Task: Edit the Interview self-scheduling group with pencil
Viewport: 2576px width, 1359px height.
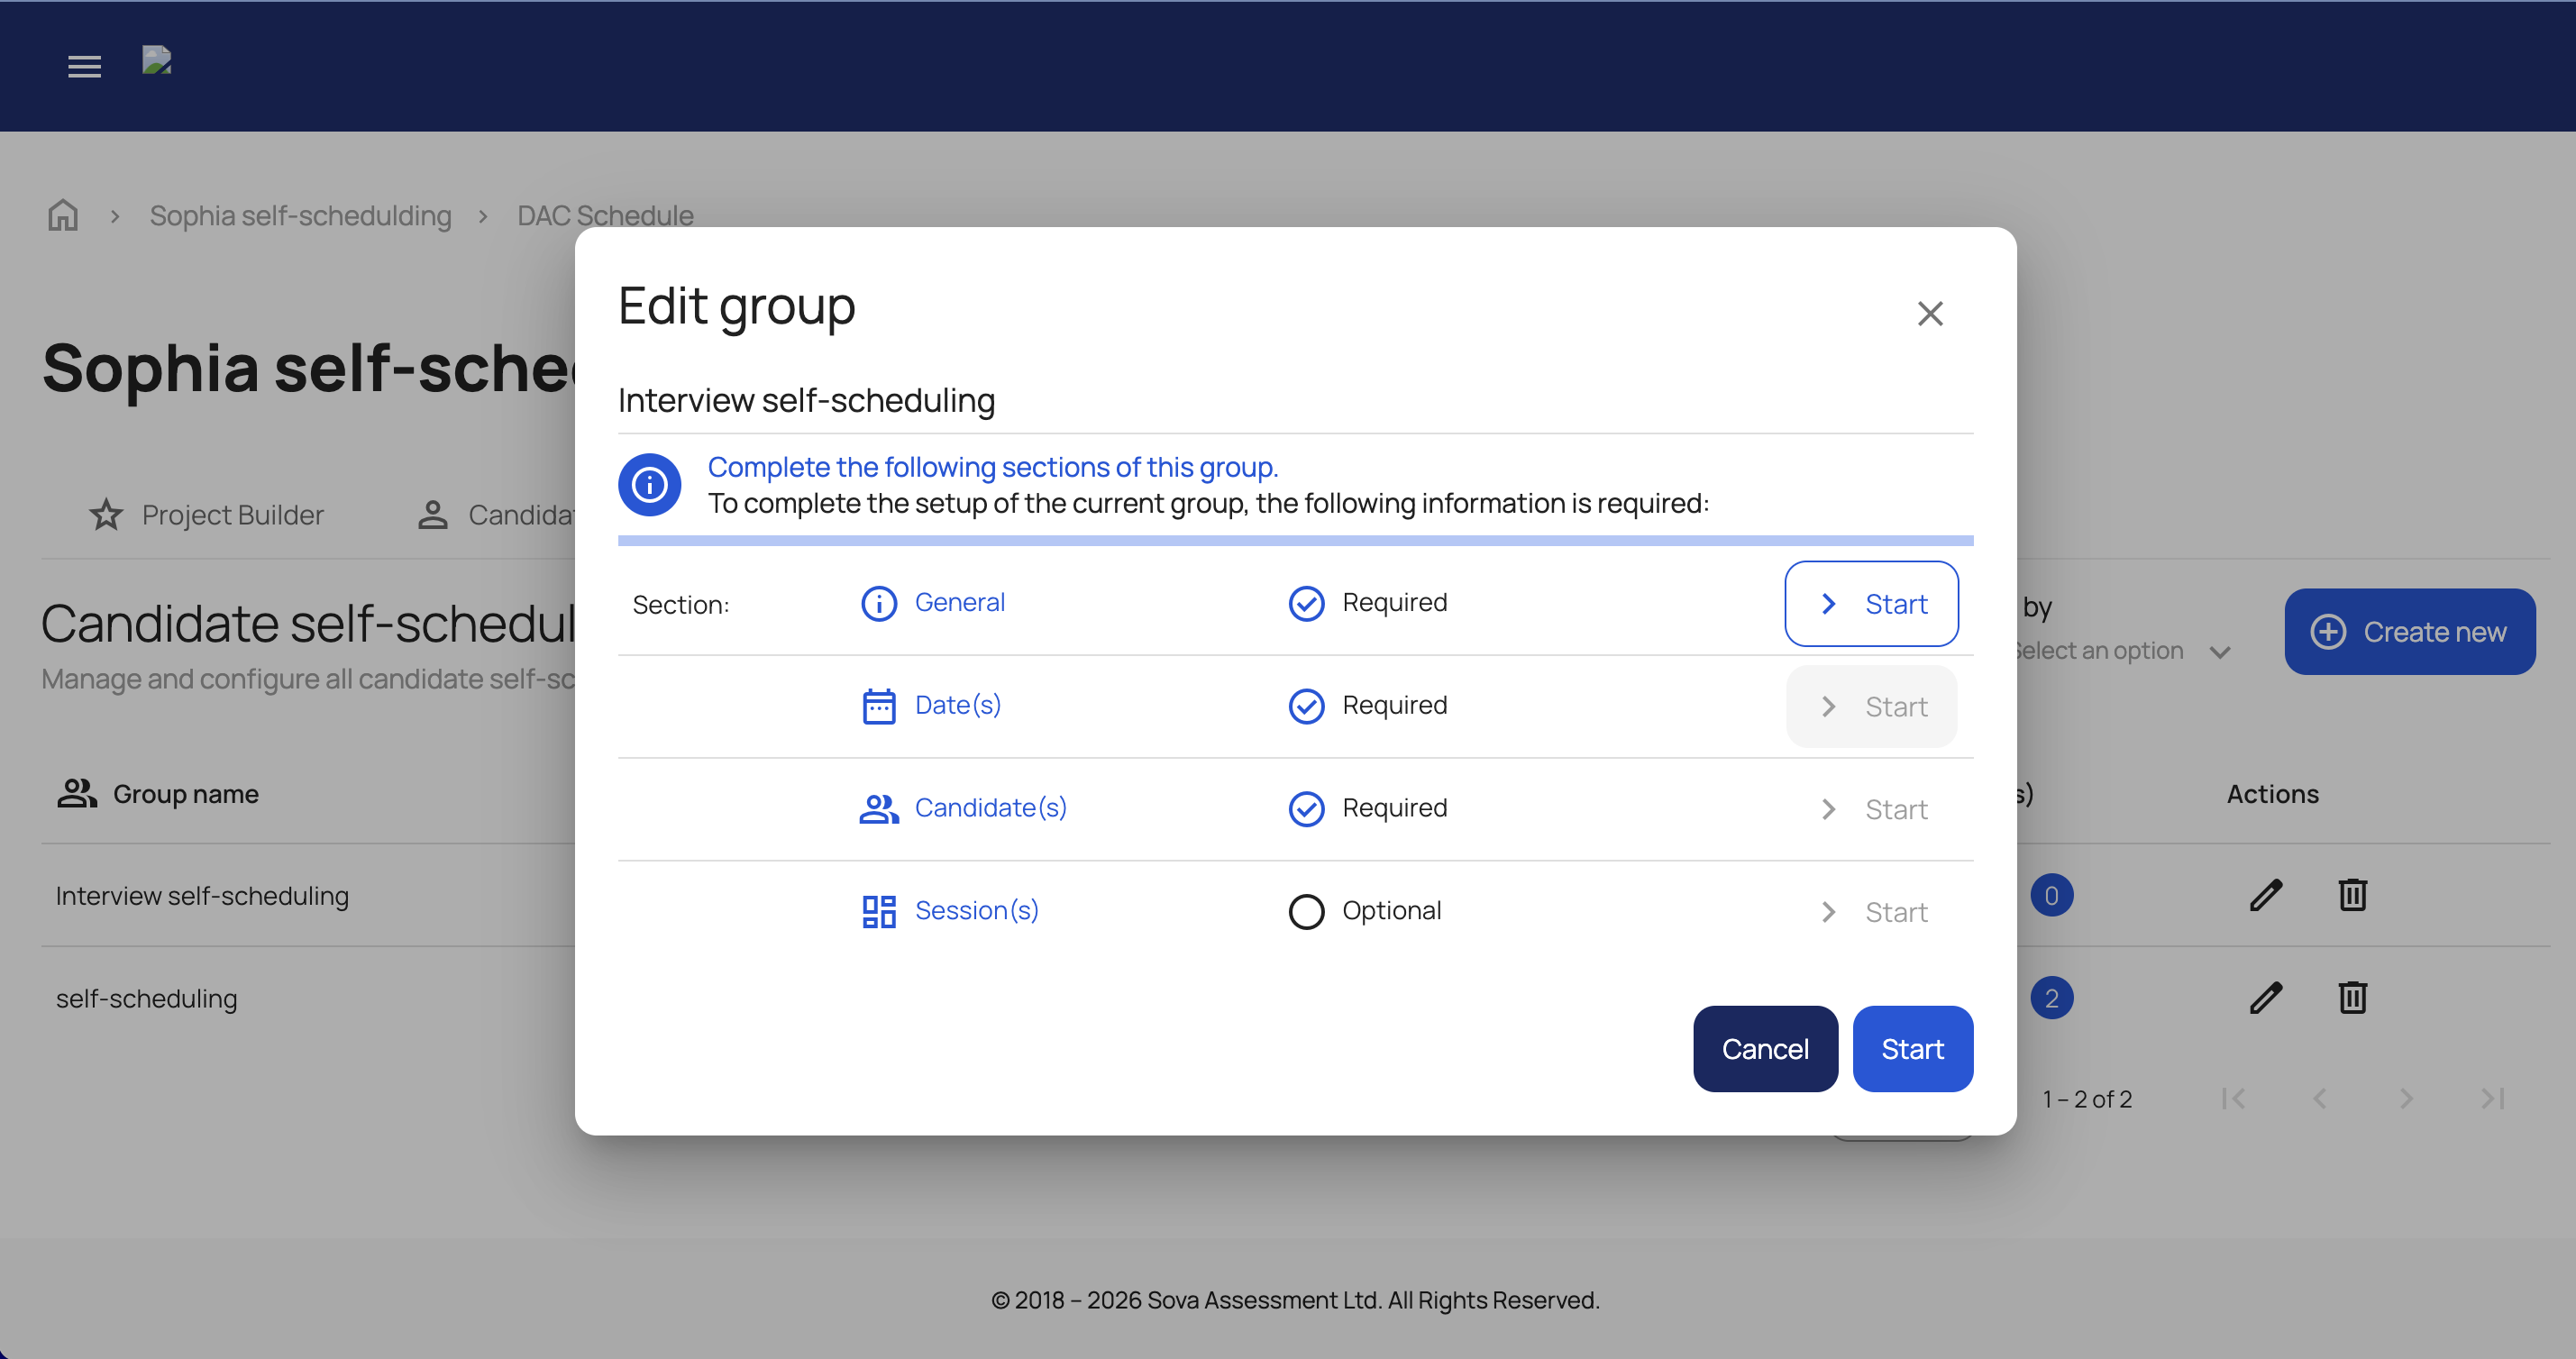Action: coord(2265,895)
